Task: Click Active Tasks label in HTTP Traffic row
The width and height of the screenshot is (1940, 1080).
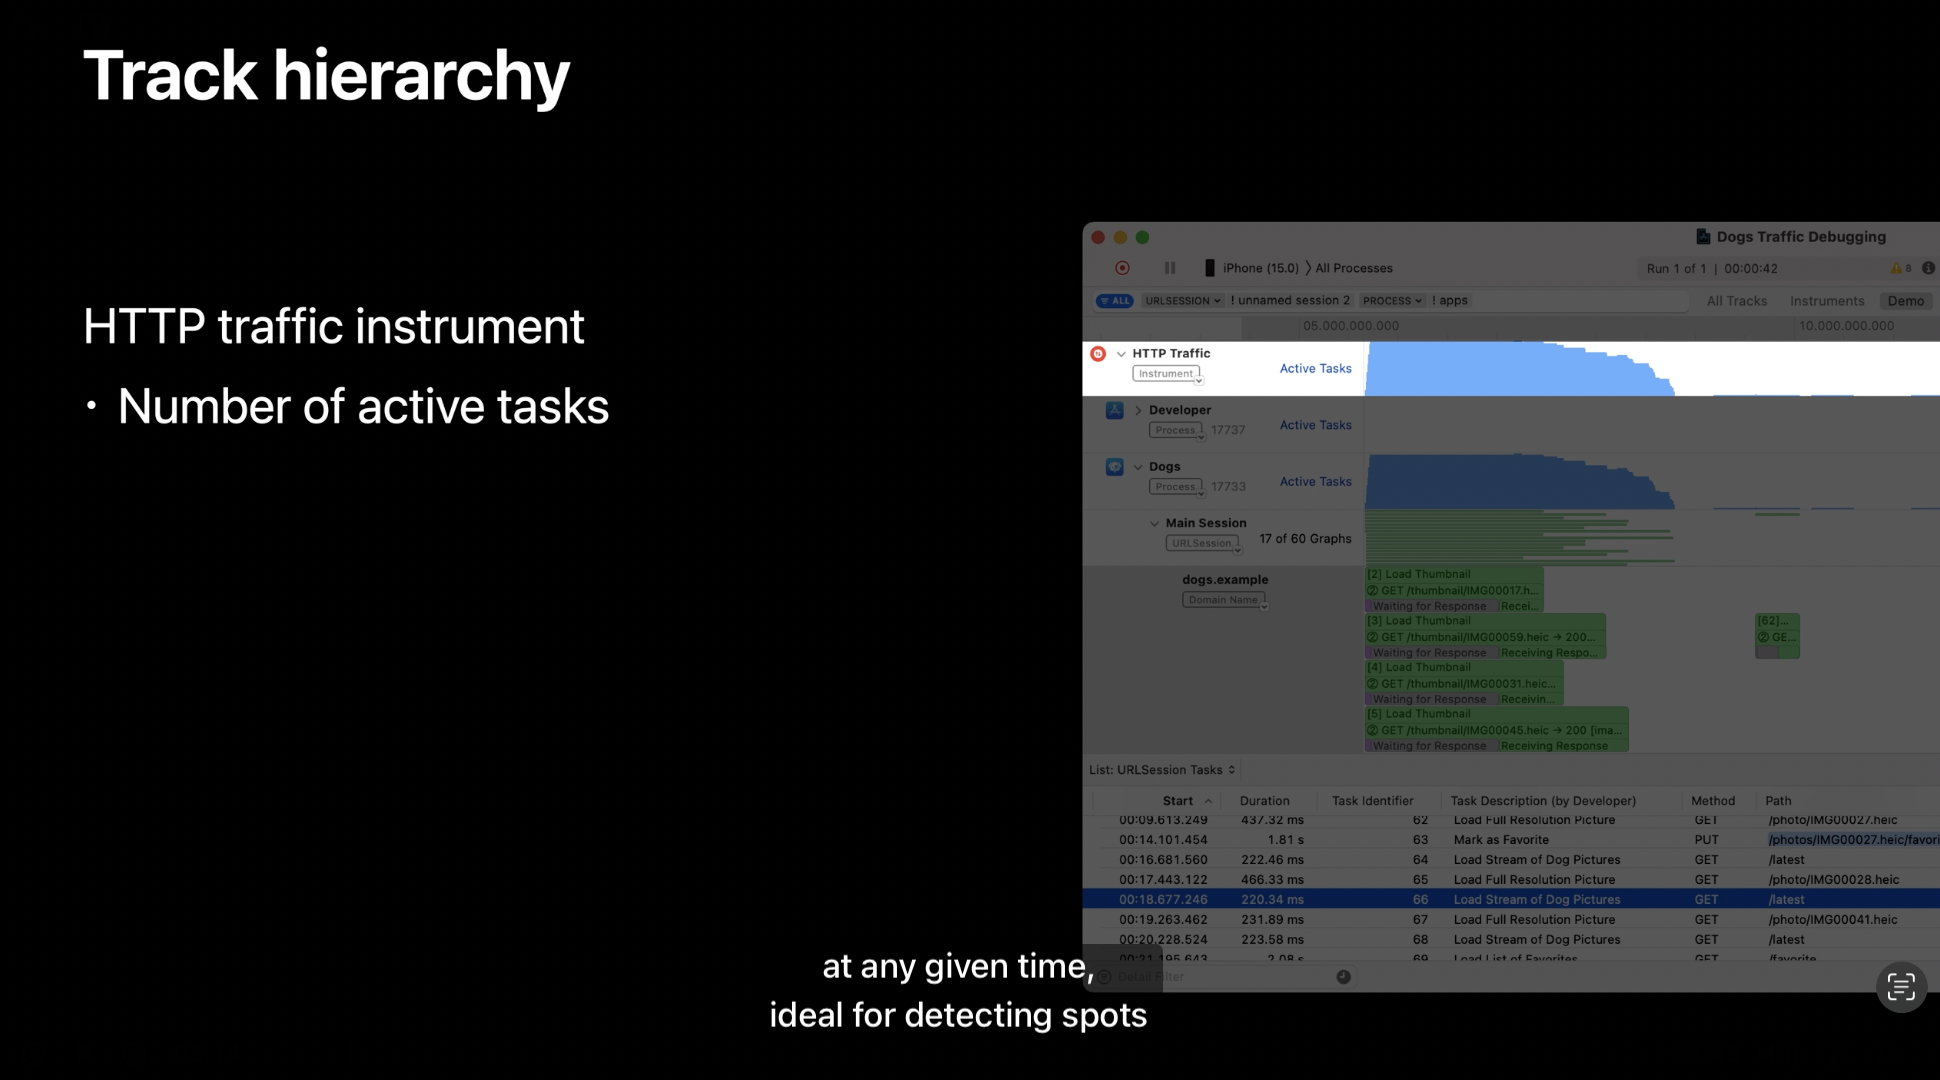Action: pos(1315,369)
